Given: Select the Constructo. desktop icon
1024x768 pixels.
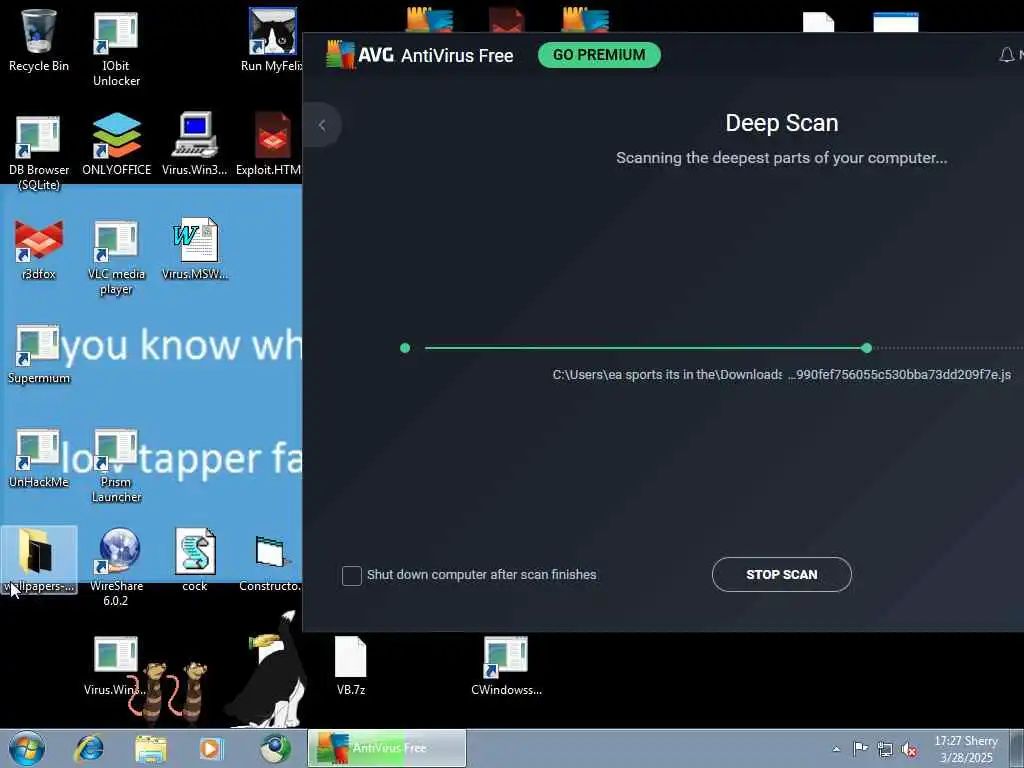Looking at the screenshot, I should [x=270, y=563].
